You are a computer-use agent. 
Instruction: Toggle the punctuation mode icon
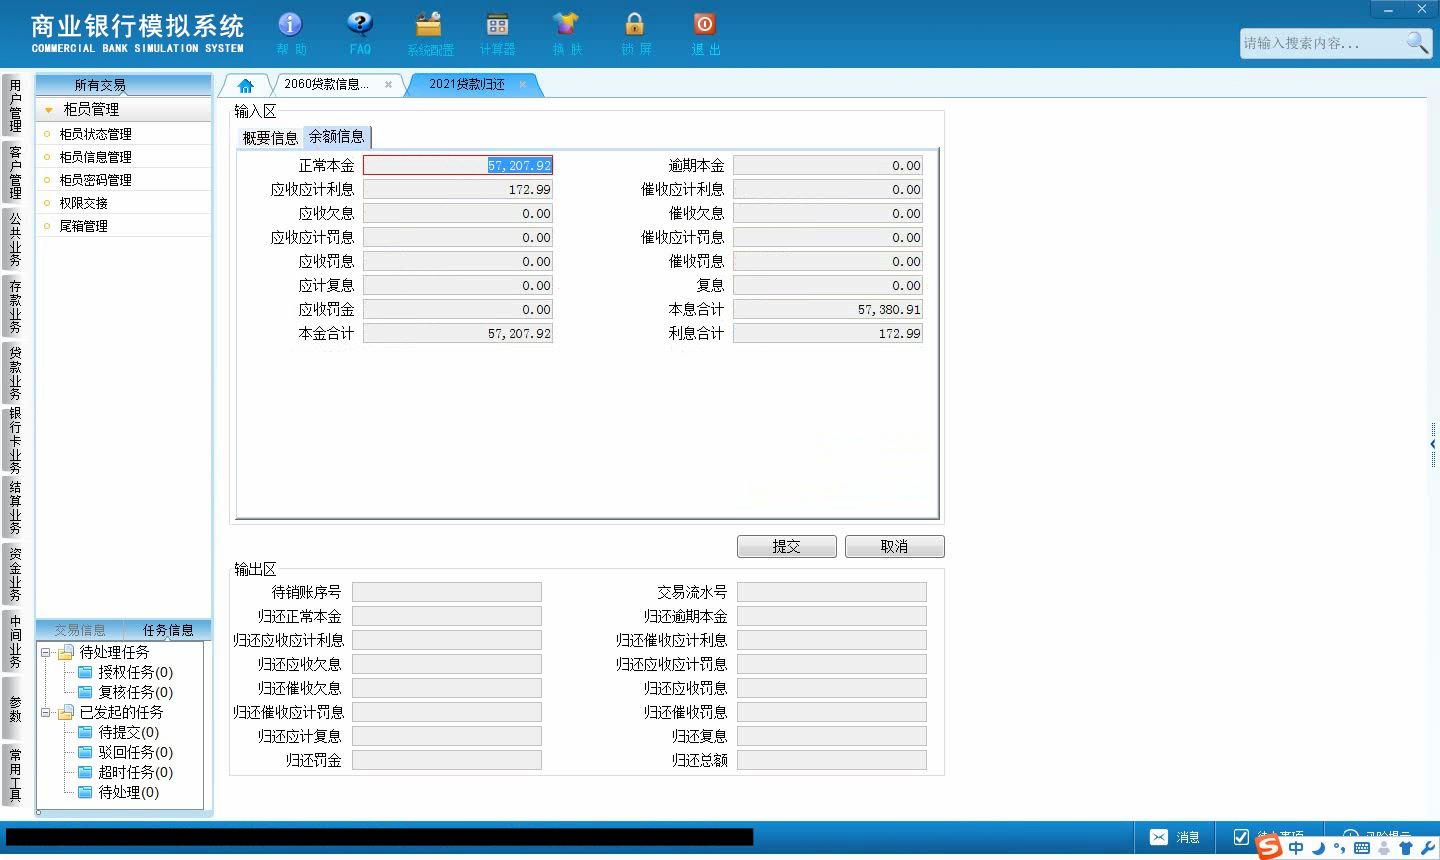1340,848
